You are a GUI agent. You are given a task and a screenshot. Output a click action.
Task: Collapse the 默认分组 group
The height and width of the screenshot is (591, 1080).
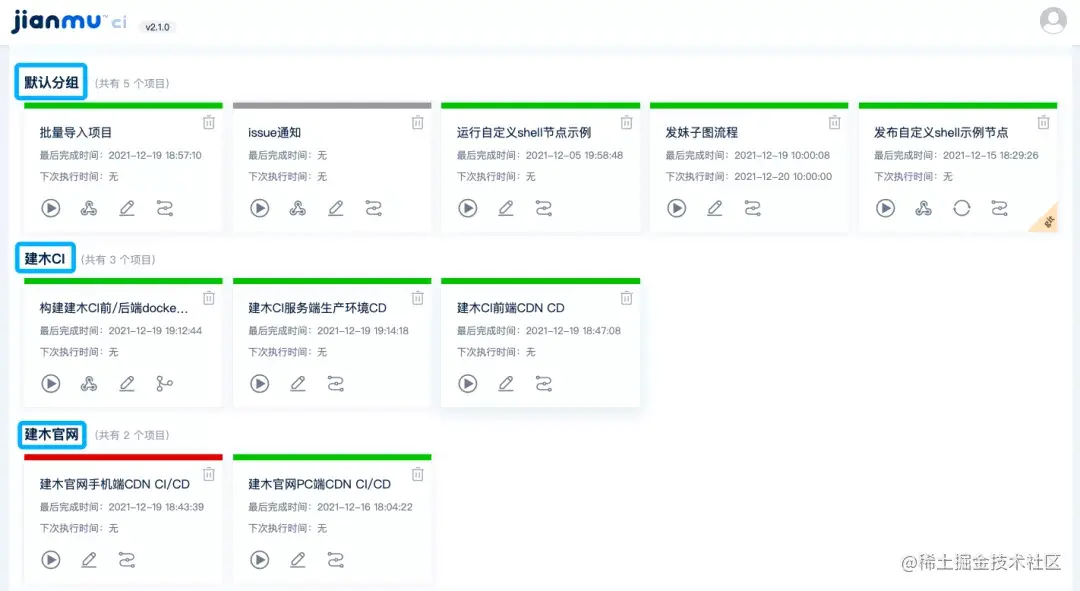coord(50,82)
